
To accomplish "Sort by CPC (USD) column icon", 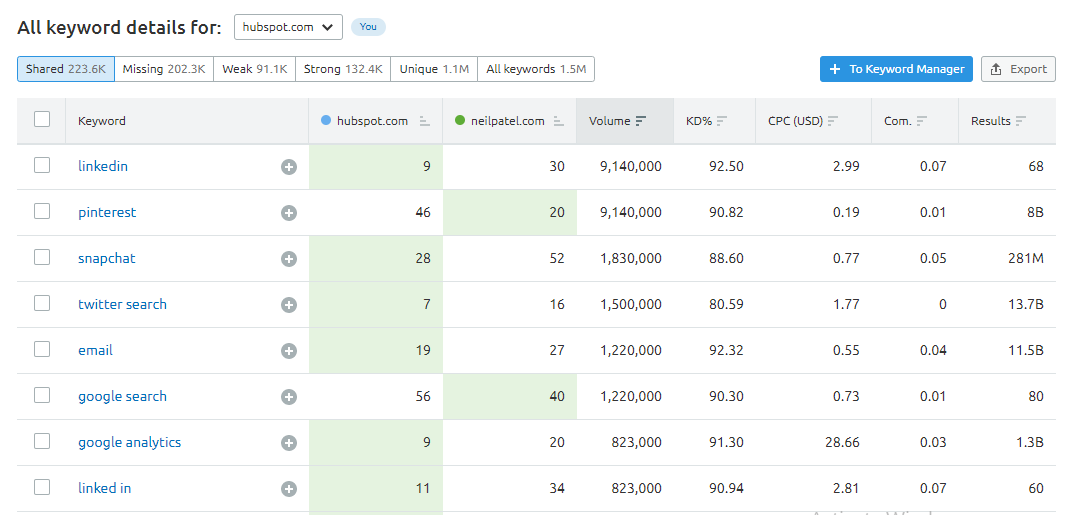I will (833, 121).
